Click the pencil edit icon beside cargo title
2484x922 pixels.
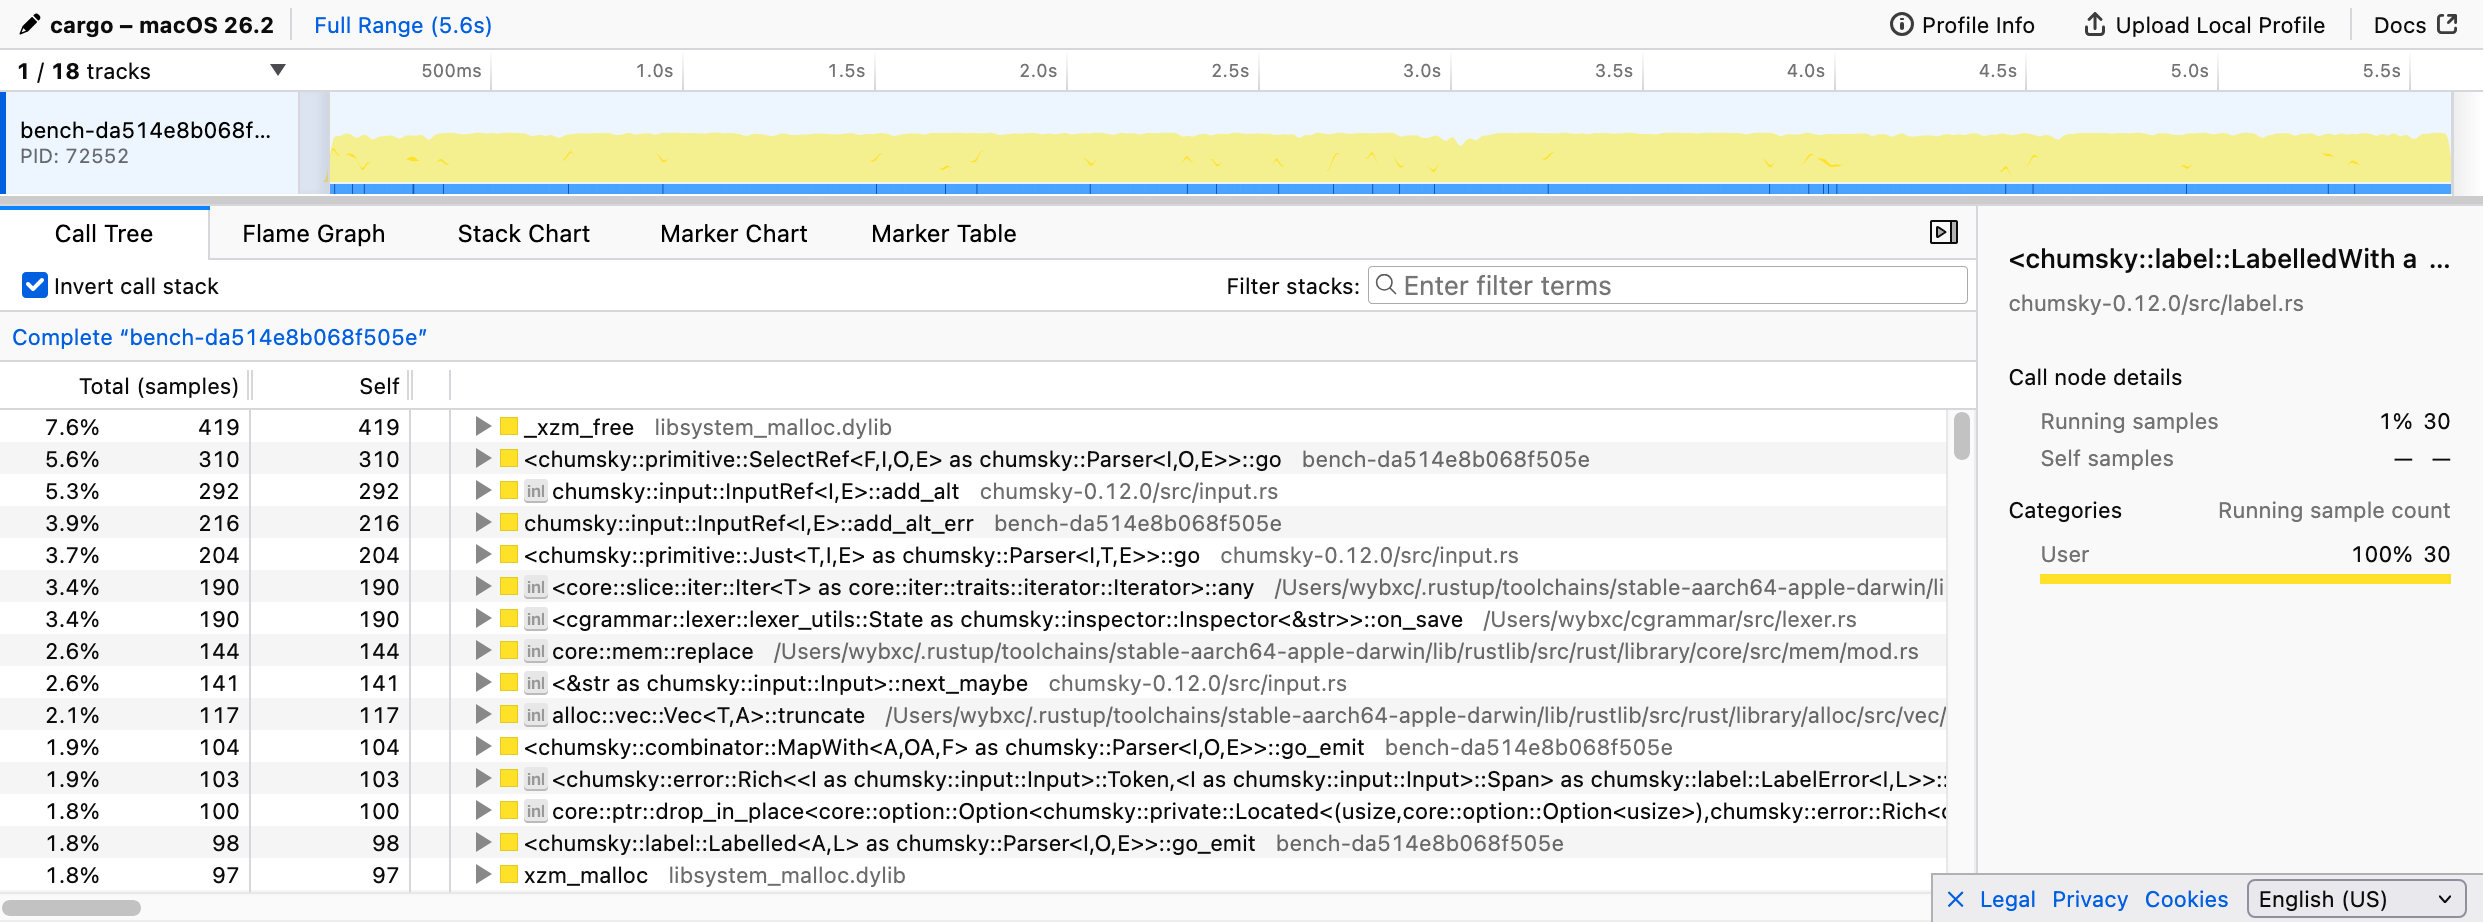point(30,24)
